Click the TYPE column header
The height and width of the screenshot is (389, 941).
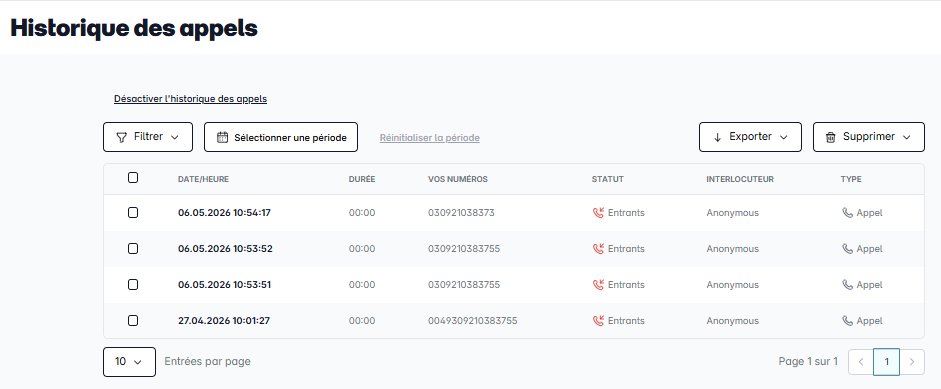click(x=851, y=179)
